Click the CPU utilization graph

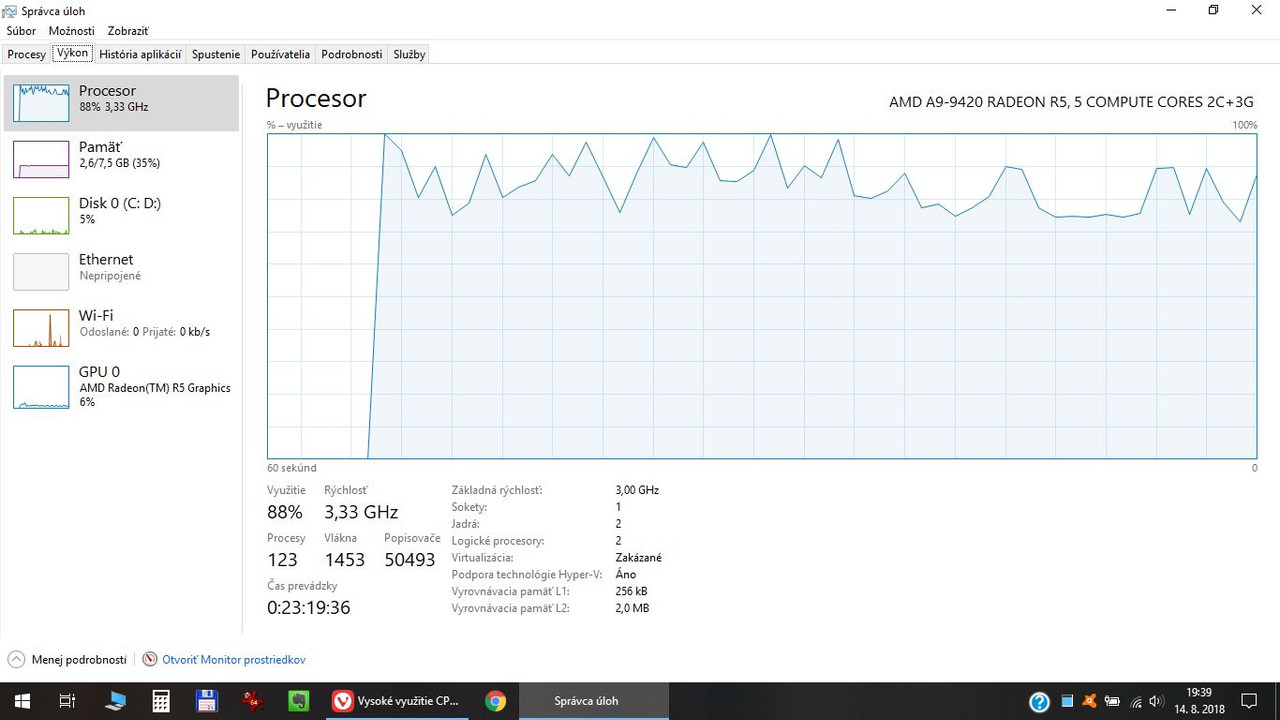762,296
